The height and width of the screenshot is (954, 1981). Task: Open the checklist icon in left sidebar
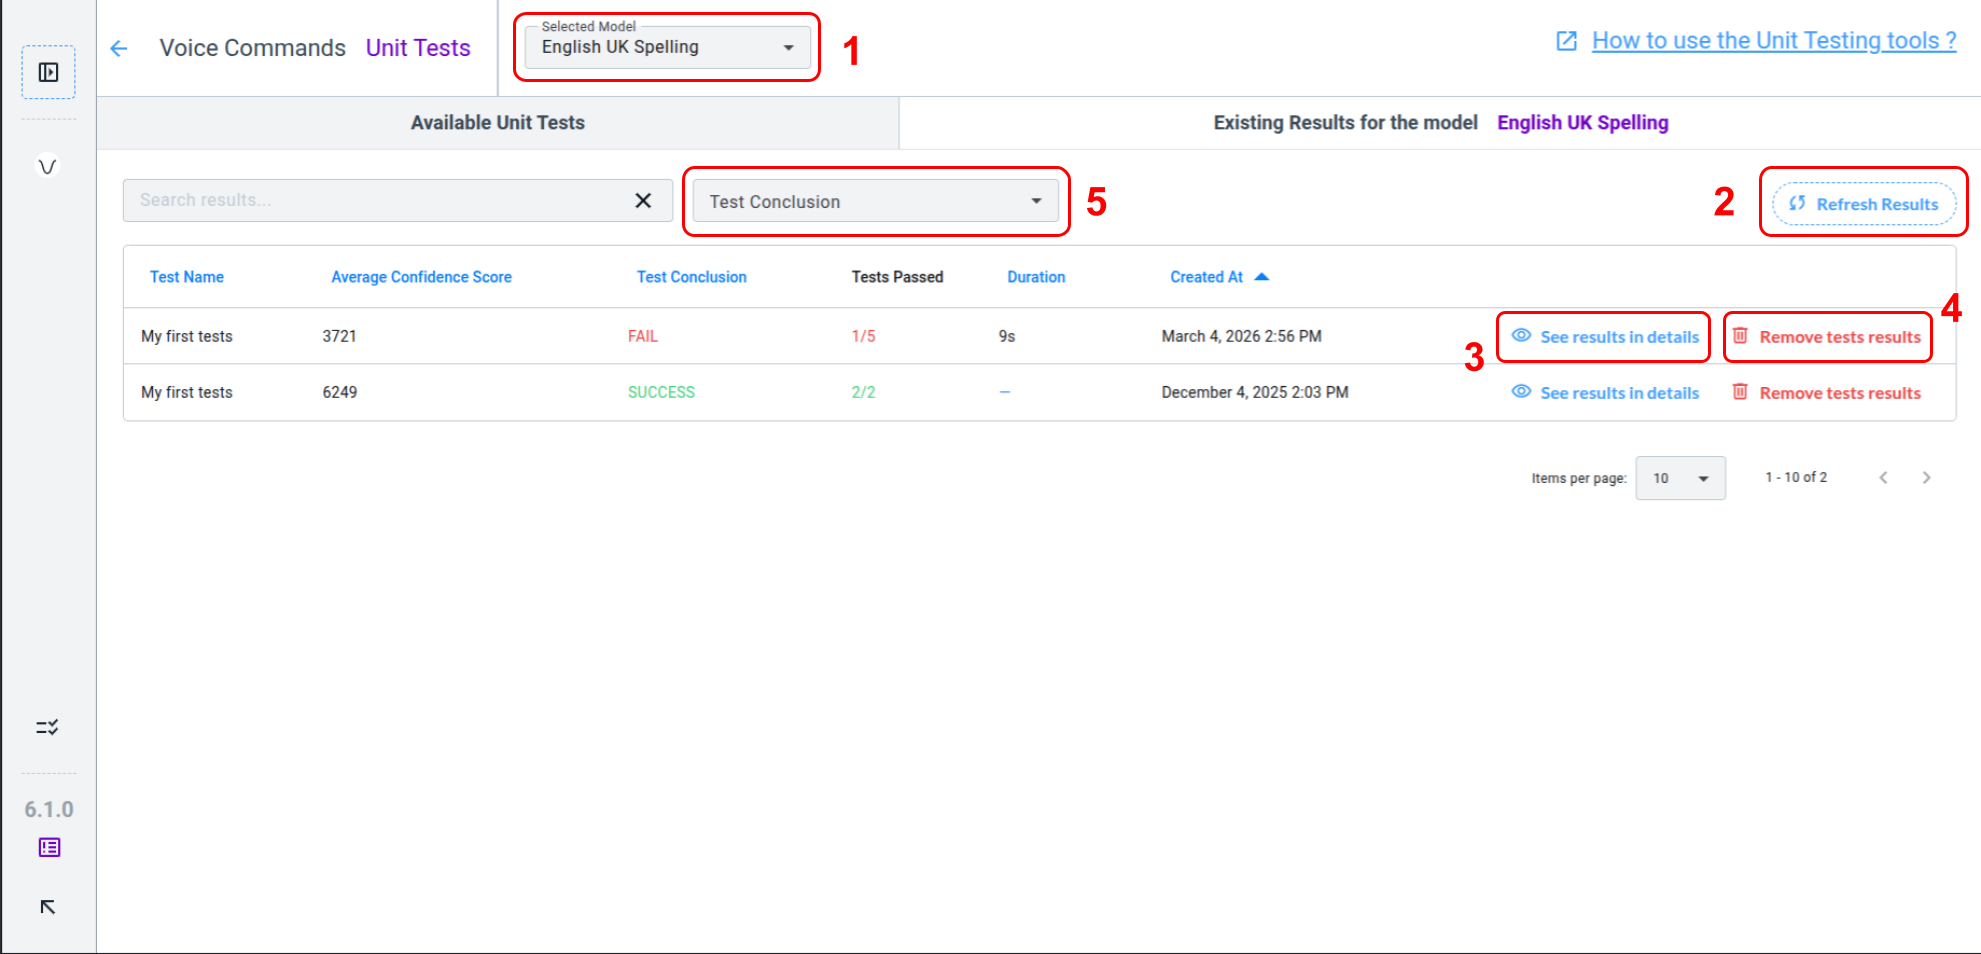click(47, 727)
